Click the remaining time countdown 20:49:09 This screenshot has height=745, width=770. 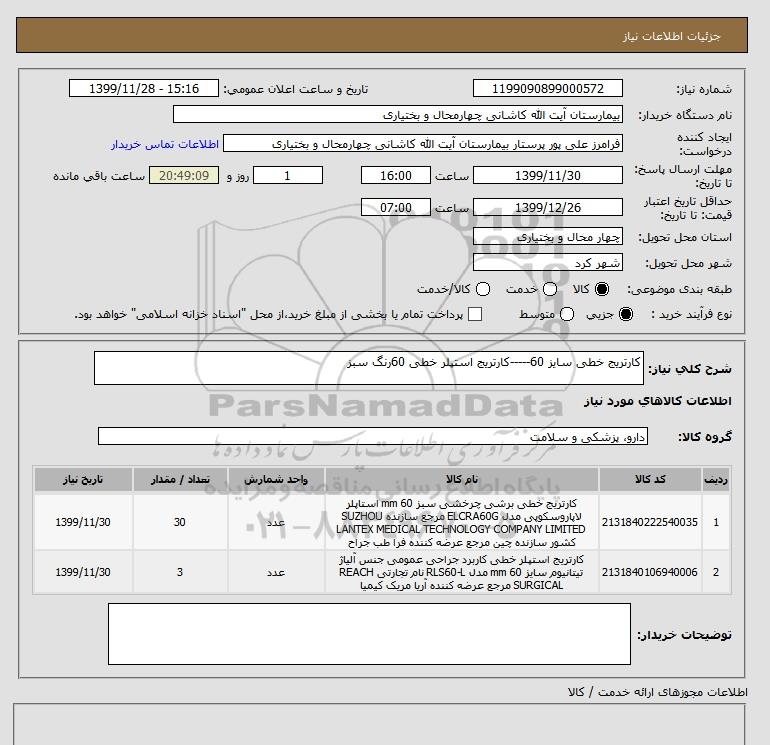tap(184, 175)
